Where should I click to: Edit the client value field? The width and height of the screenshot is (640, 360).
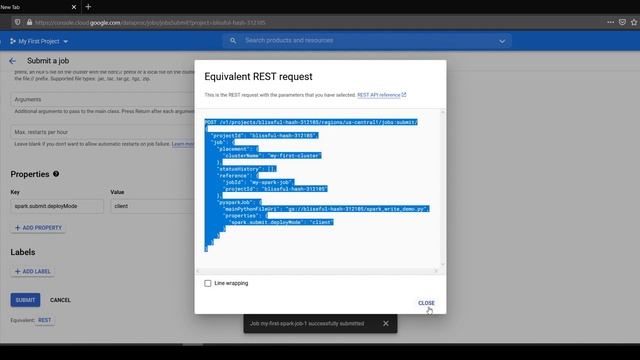[153, 206]
